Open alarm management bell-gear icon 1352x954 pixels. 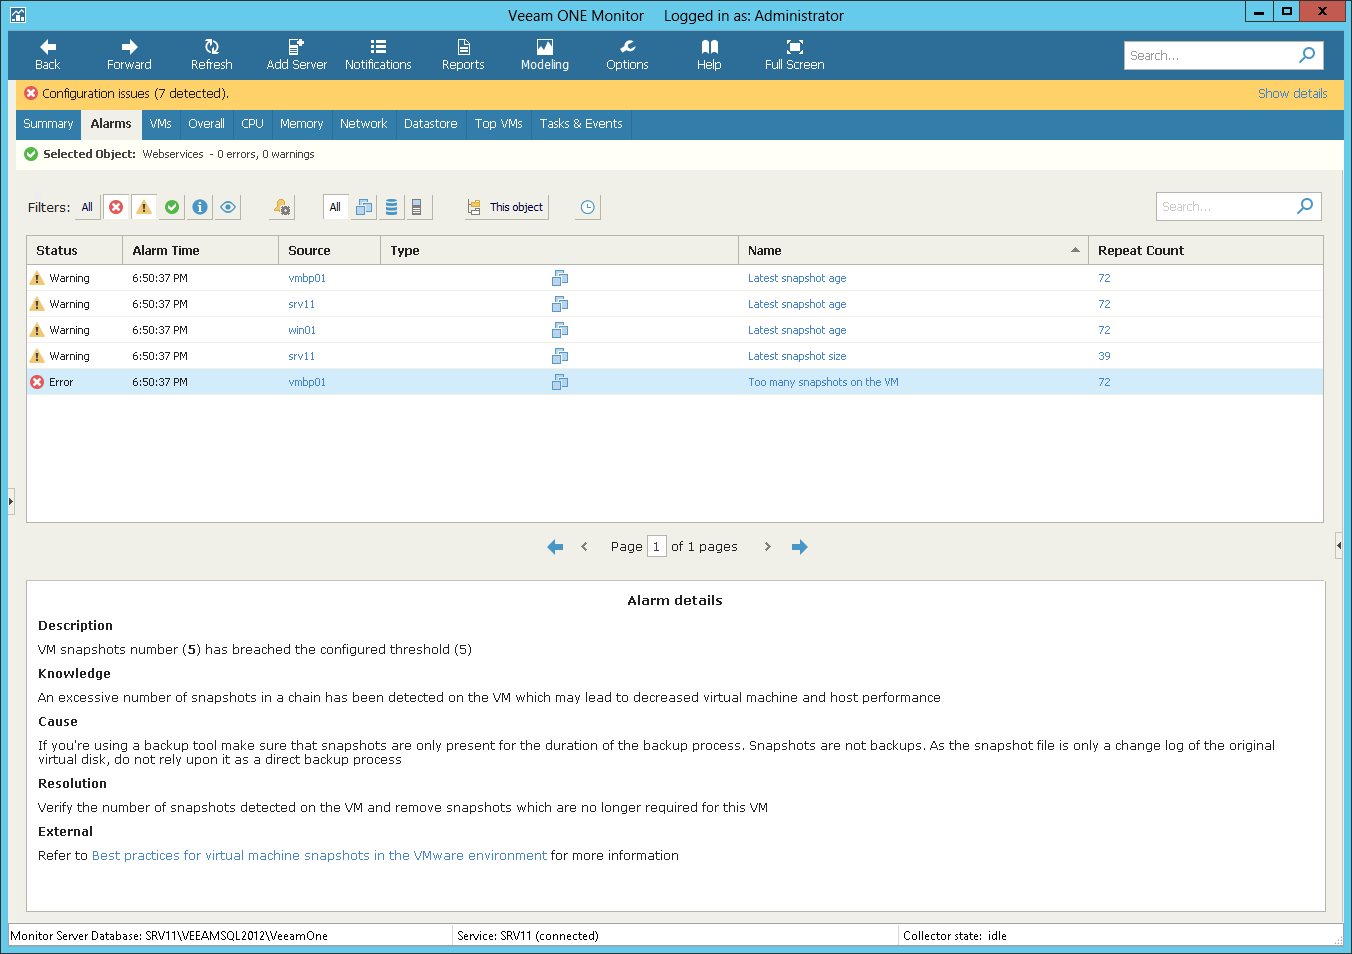pos(282,207)
